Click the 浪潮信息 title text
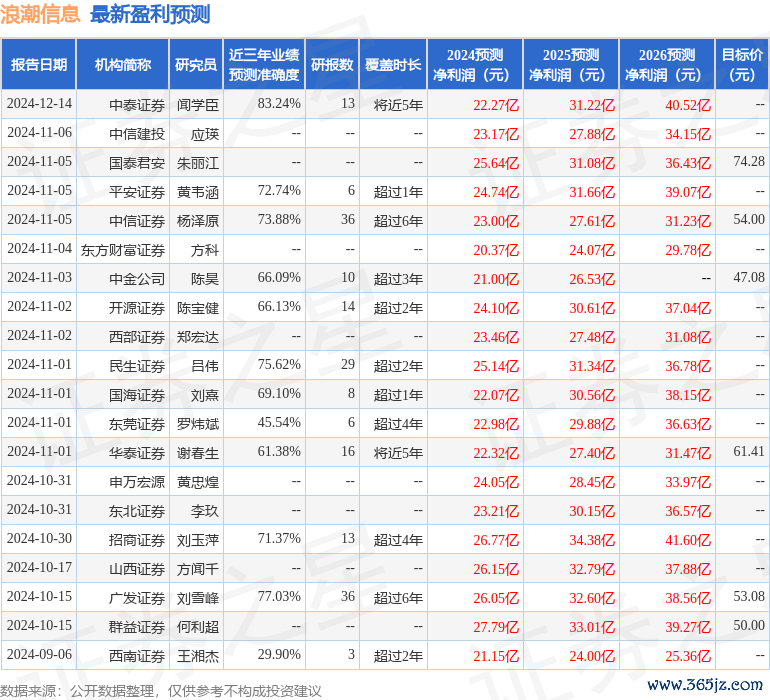The width and height of the screenshot is (770, 700). point(40,14)
